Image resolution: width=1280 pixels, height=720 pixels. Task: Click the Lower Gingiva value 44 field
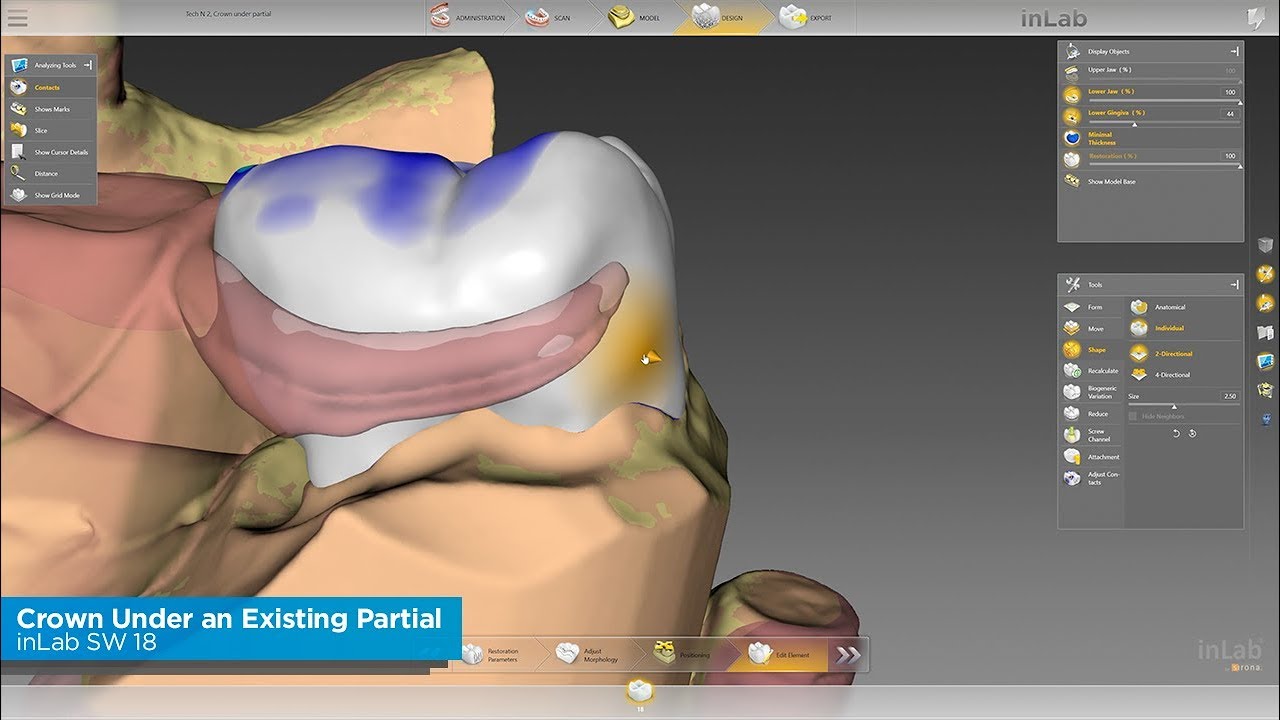click(1229, 114)
